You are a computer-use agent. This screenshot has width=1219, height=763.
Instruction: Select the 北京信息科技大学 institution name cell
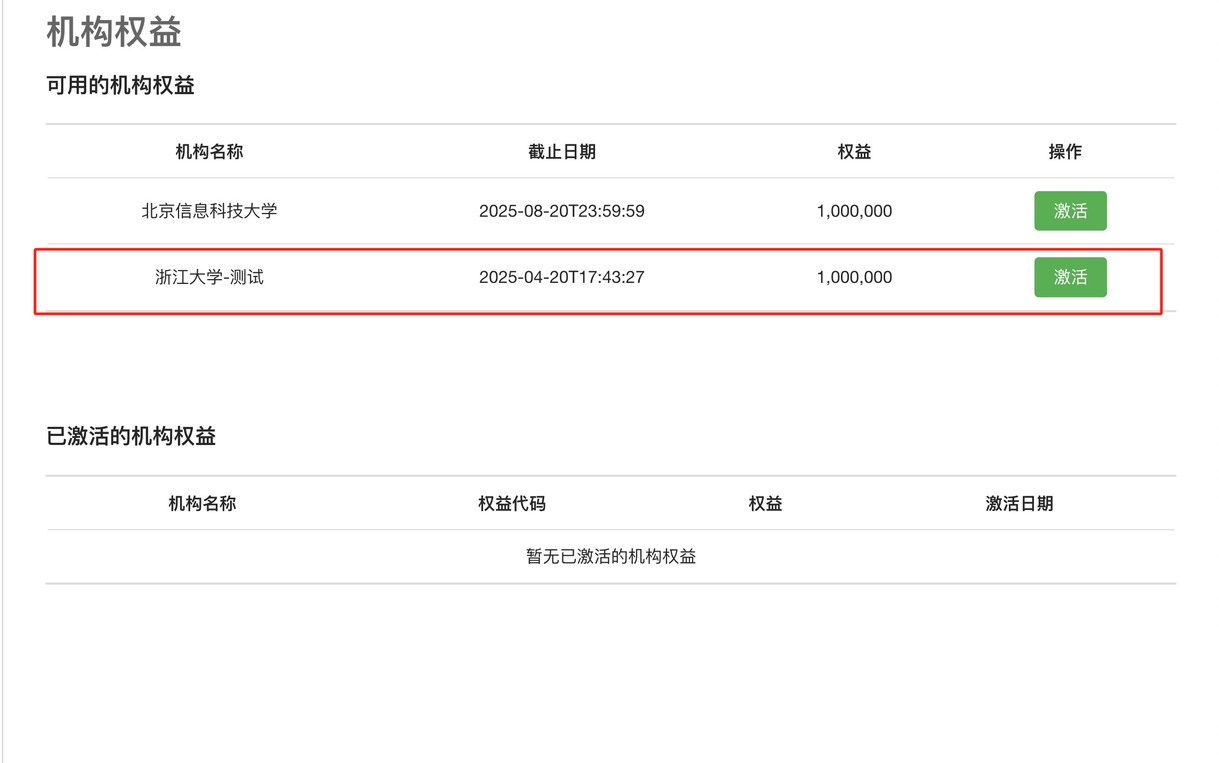point(209,211)
